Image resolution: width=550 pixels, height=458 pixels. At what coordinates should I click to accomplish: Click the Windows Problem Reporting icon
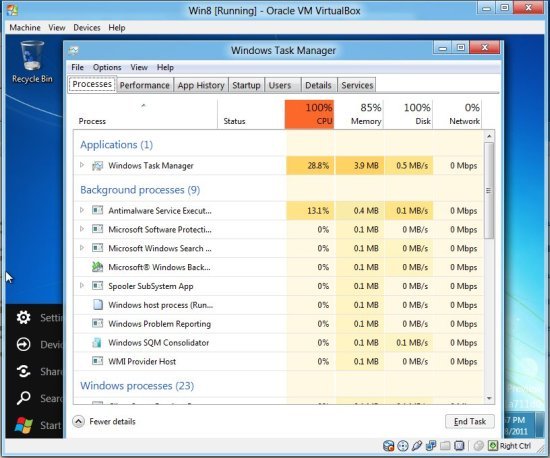click(97, 323)
